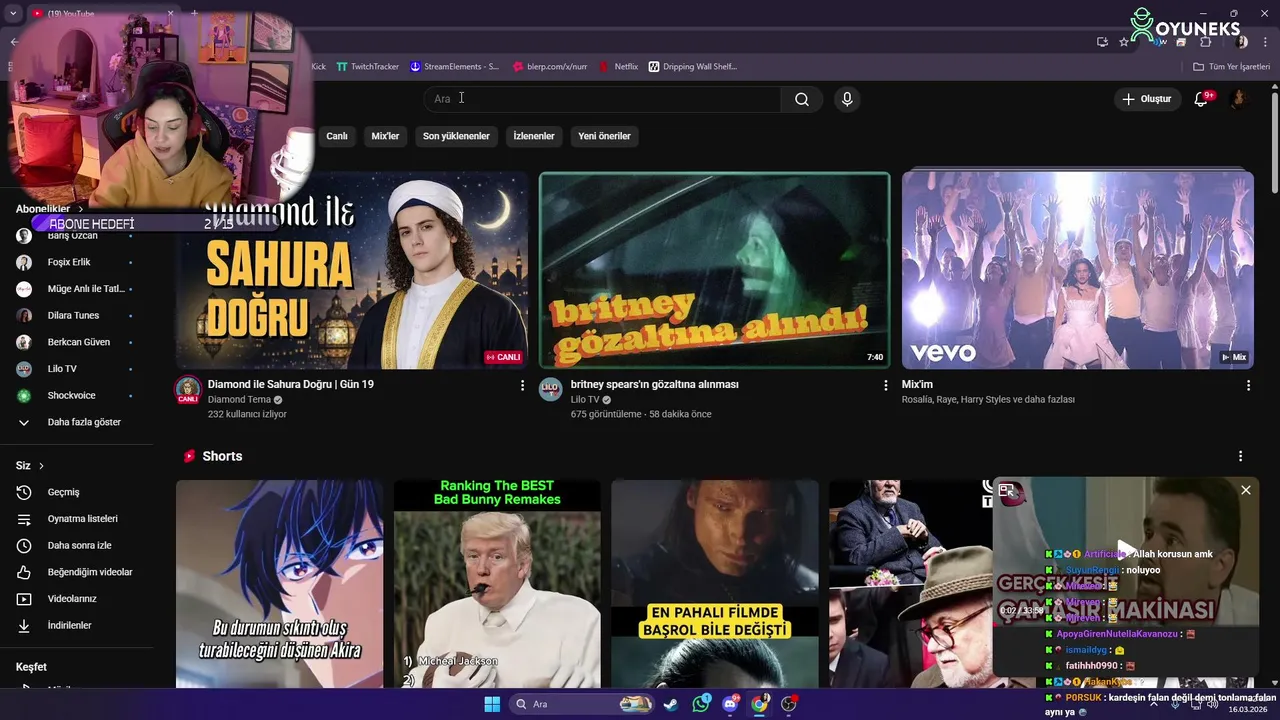This screenshot has width=1280, height=720.
Task: Click the Oluştur create button
Action: 1146,99
